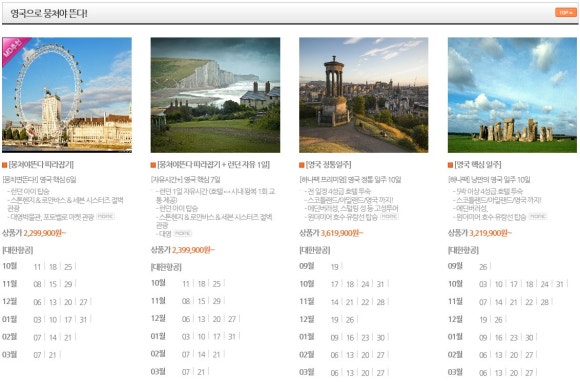580x382 pixels.
Task: Click the orange TOP button
Action: tap(566, 13)
